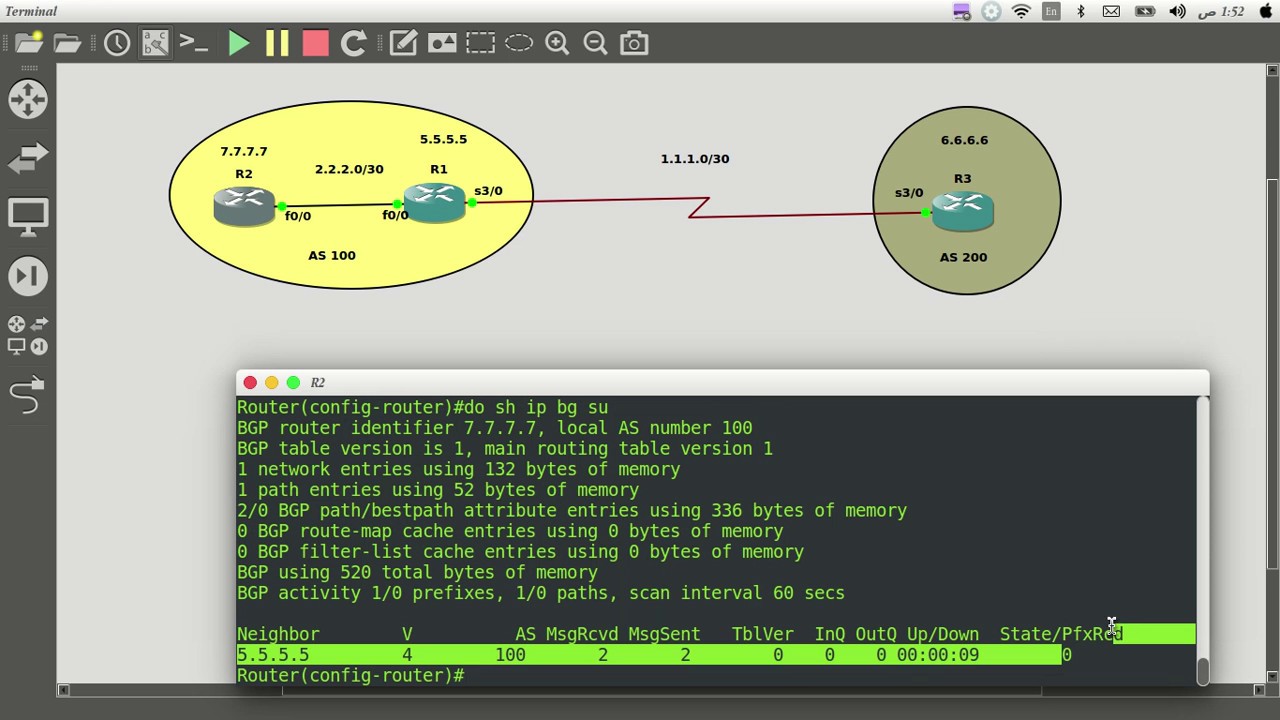Viewport: 1280px width, 720px height.
Task: Select the Draw an ellipse tool
Action: (519, 43)
